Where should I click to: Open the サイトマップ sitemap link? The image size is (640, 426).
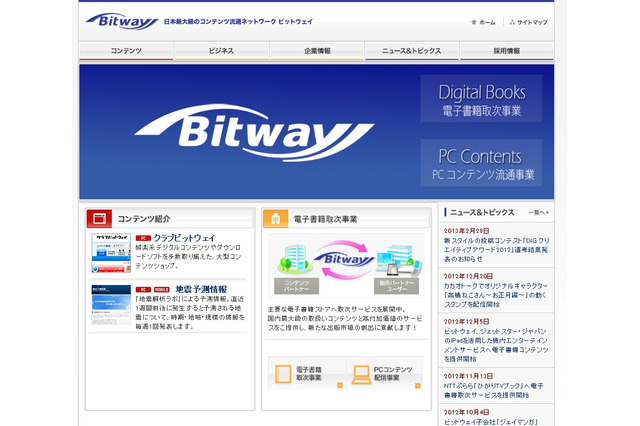pos(532,22)
